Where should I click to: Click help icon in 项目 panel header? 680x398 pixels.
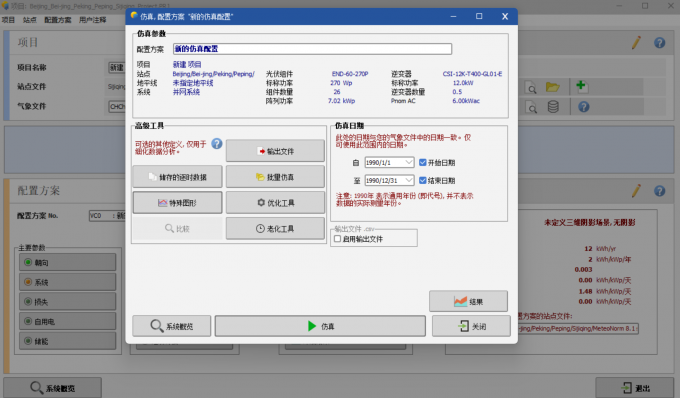pyautogui.click(x=660, y=42)
